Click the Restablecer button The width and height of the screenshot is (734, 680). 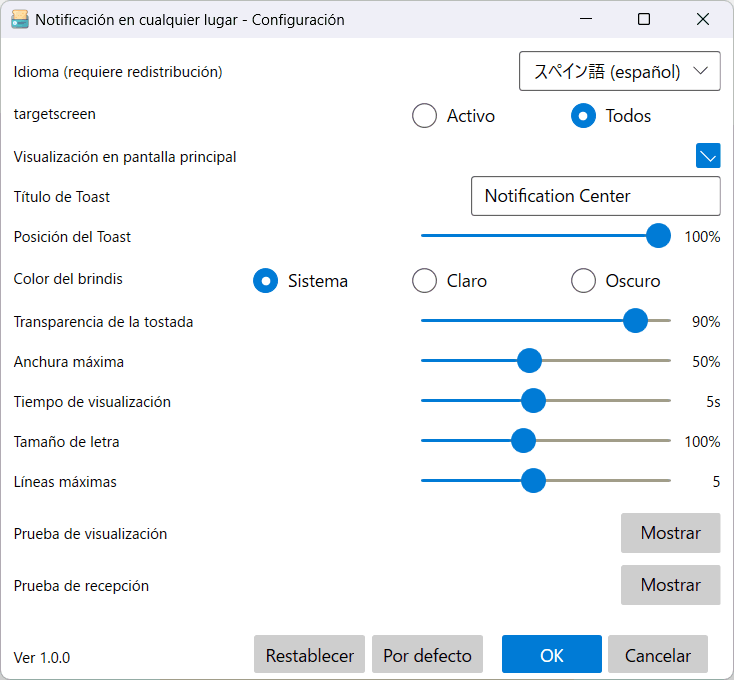(x=309, y=654)
